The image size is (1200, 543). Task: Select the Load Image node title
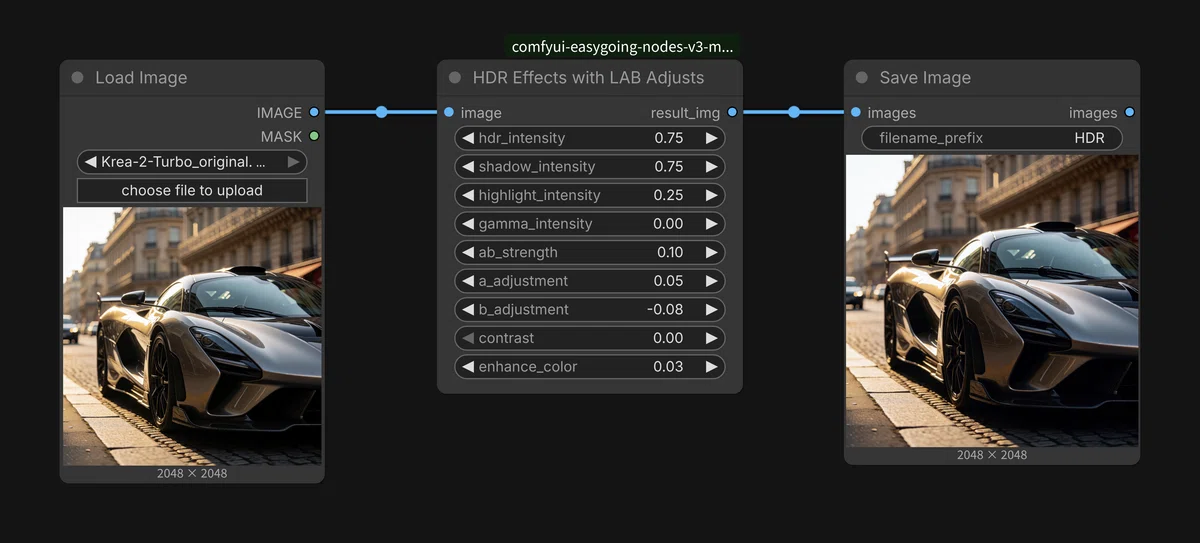pyautogui.click(x=141, y=78)
